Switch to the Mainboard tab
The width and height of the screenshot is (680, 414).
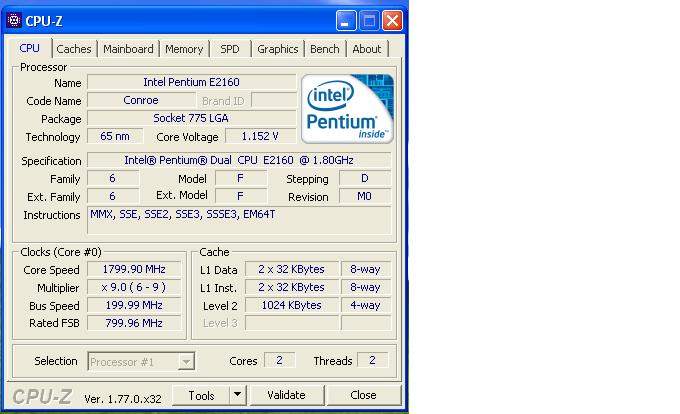128,49
